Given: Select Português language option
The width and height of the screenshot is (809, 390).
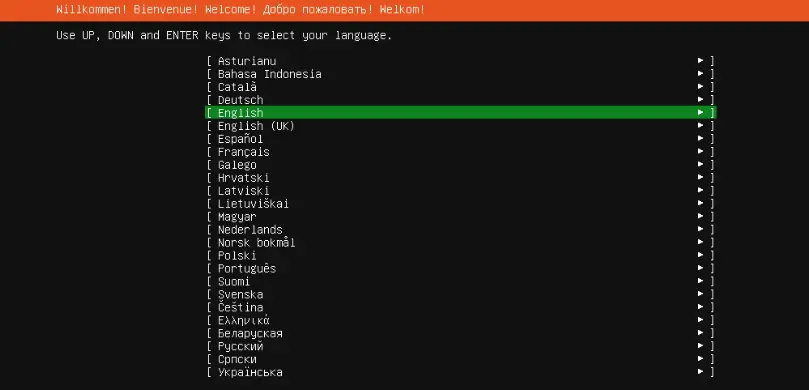Looking at the screenshot, I should [x=461, y=268].
